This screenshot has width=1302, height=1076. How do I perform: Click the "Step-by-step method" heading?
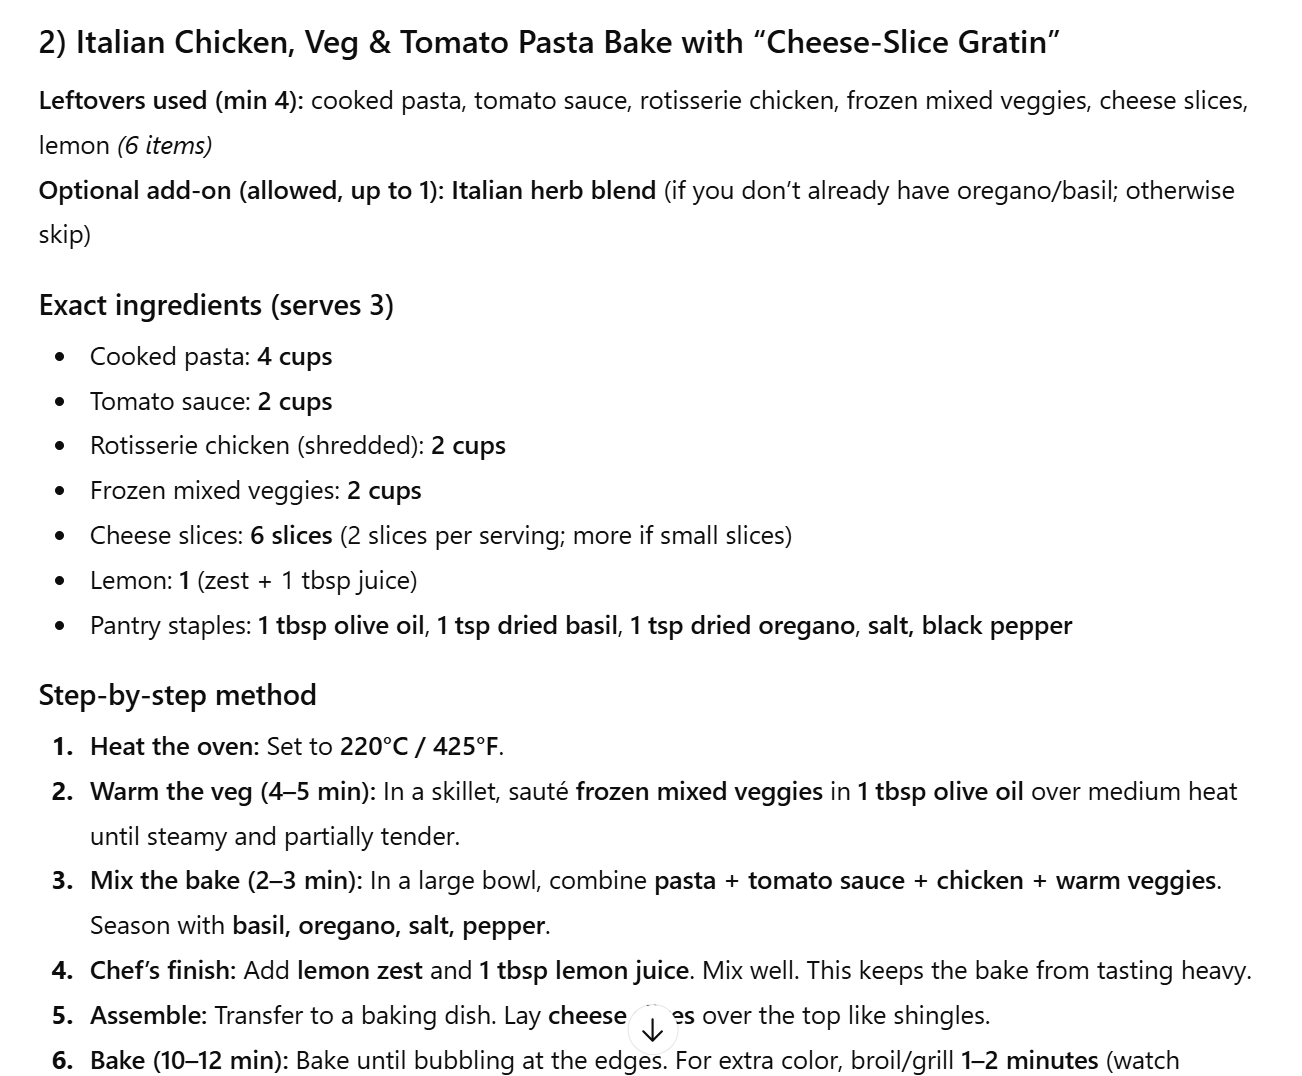click(x=177, y=695)
